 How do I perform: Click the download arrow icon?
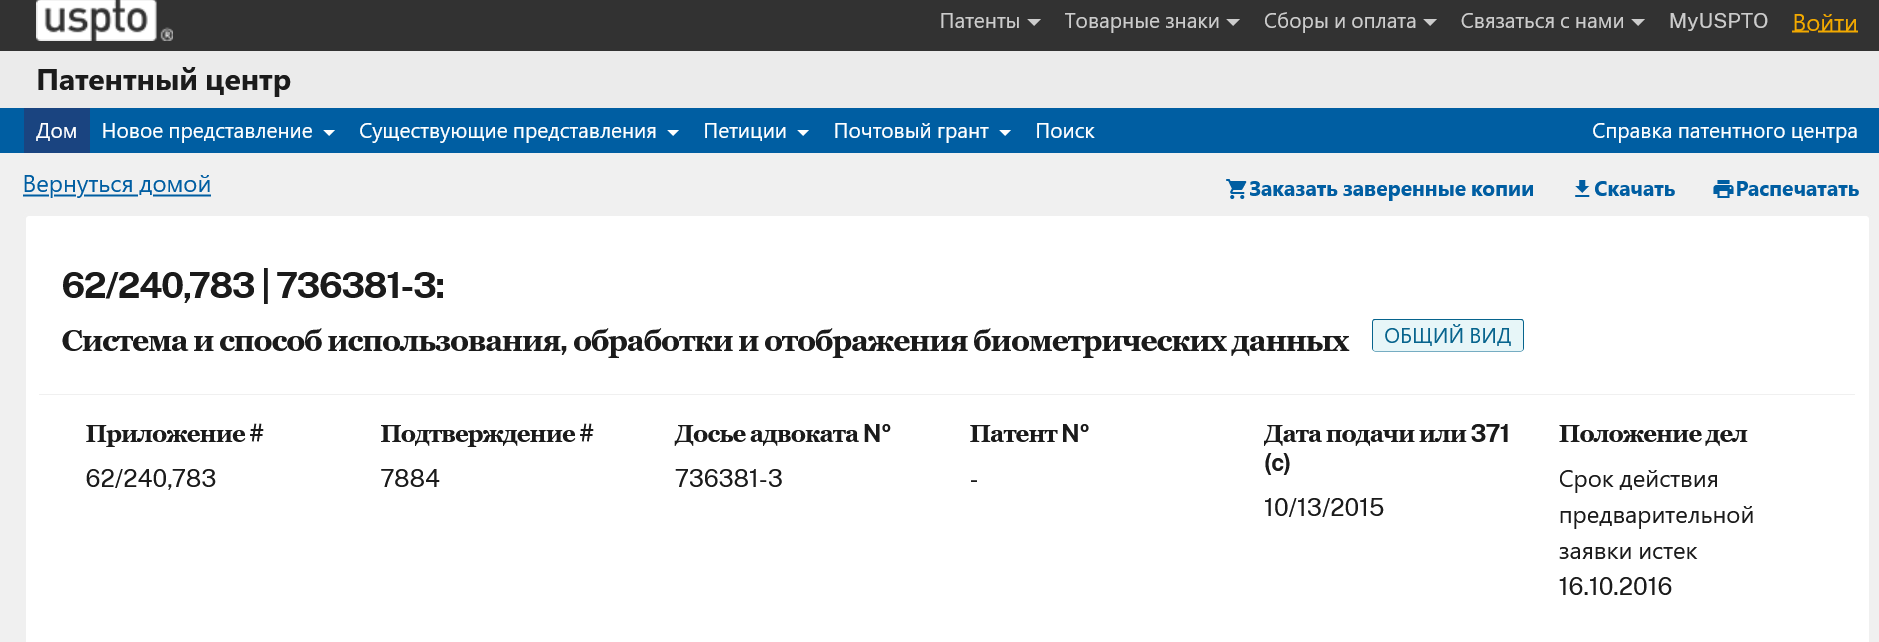(x=1582, y=189)
